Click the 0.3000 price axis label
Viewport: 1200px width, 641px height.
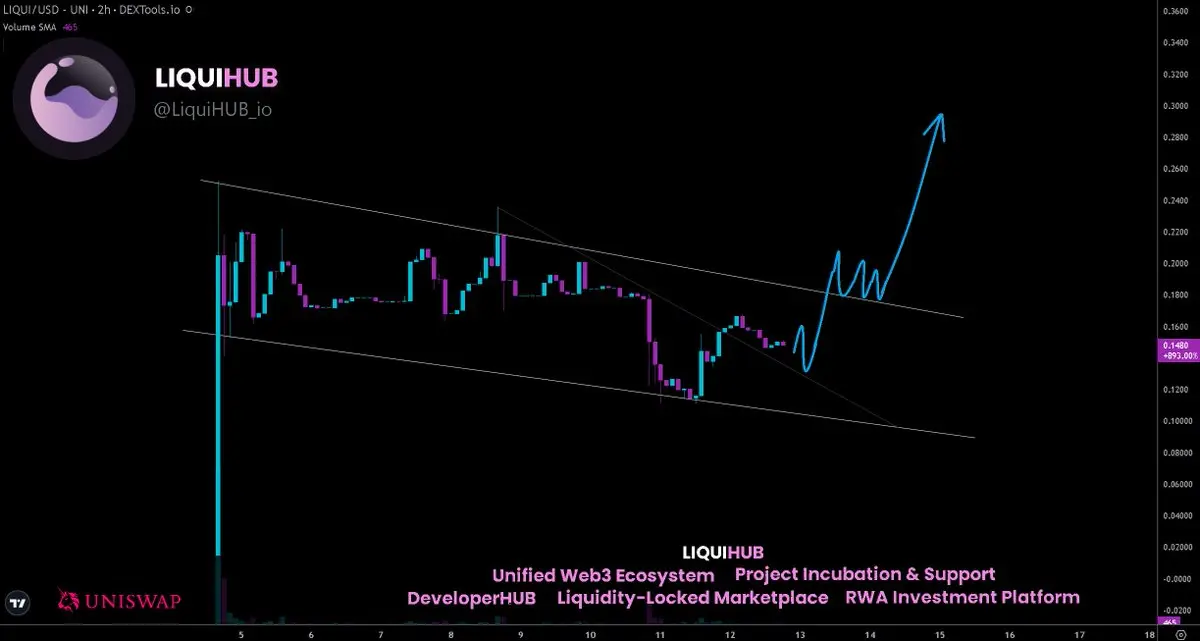(1174, 106)
